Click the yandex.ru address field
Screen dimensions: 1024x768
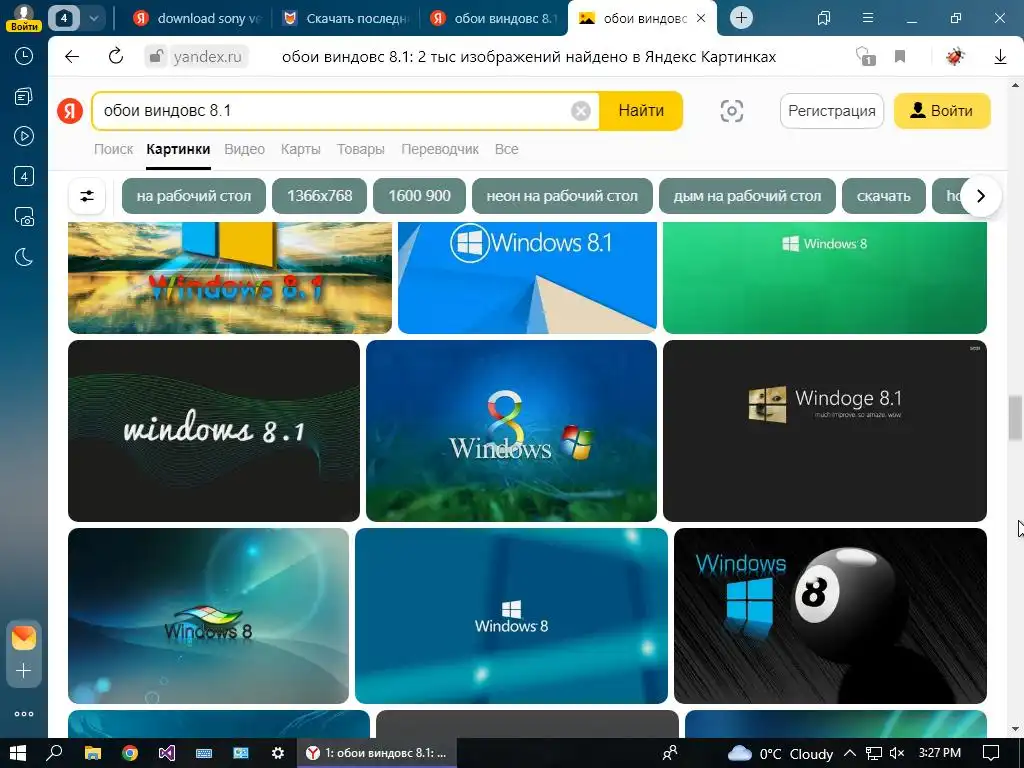[208, 57]
